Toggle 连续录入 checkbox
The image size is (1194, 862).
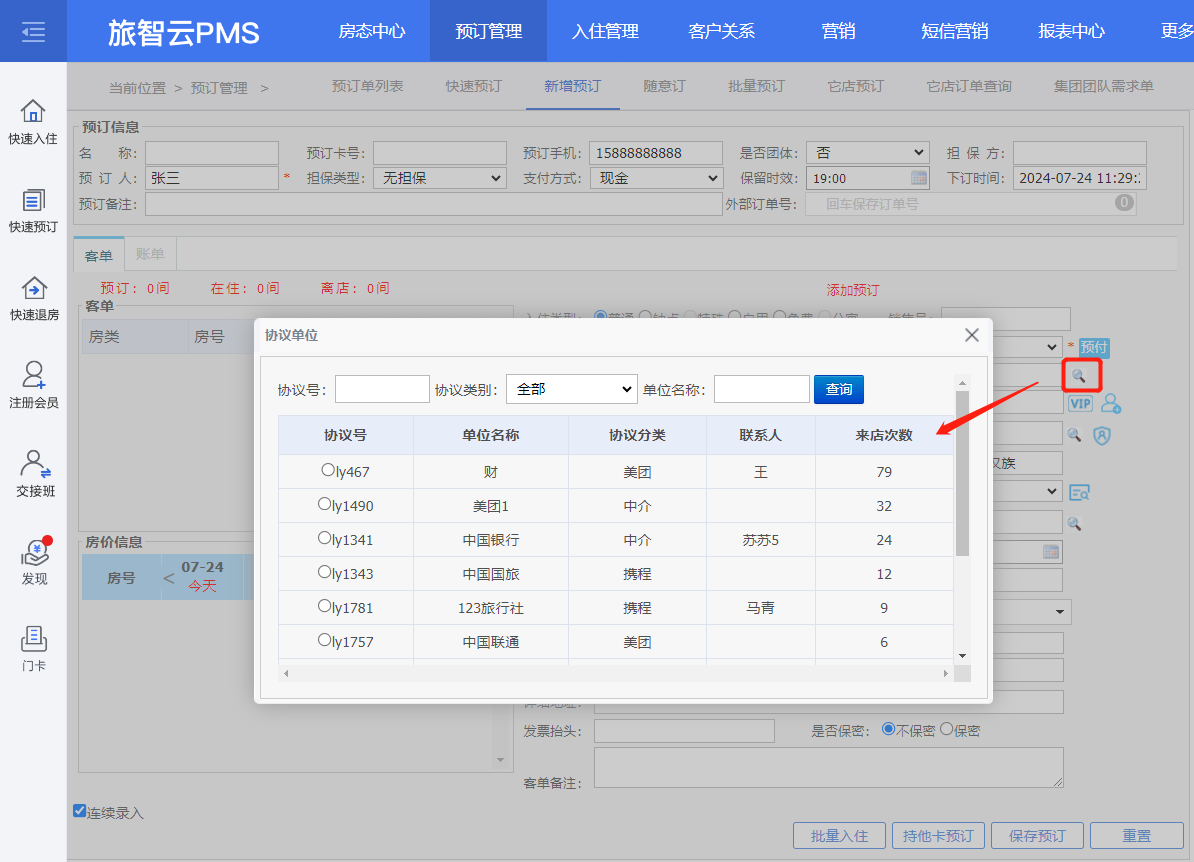79,810
